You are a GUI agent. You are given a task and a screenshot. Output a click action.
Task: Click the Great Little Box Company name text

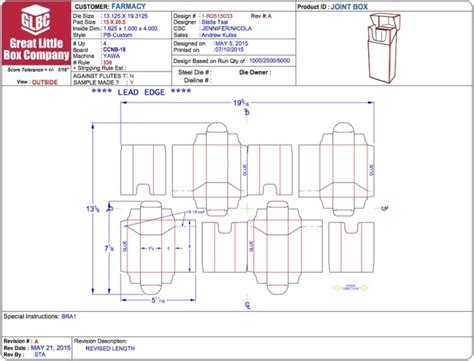click(36, 49)
